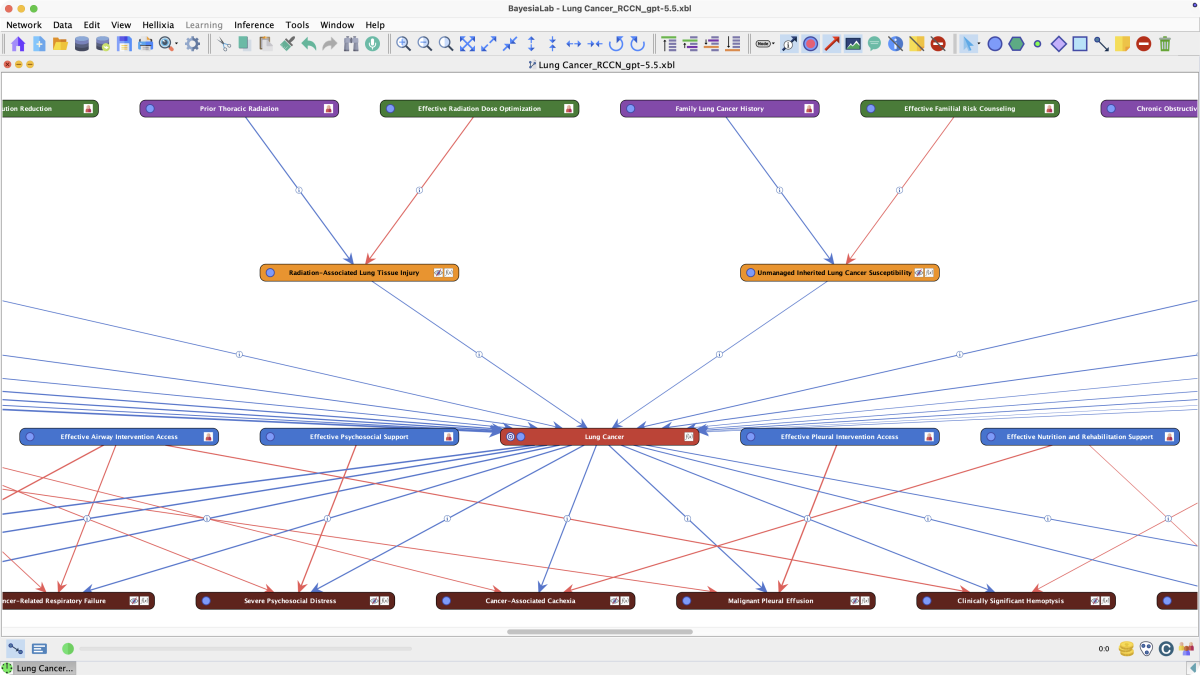Viewport: 1200px width, 675px height.
Task: Toggle the green speech-bubble comments button
Action: point(874,44)
